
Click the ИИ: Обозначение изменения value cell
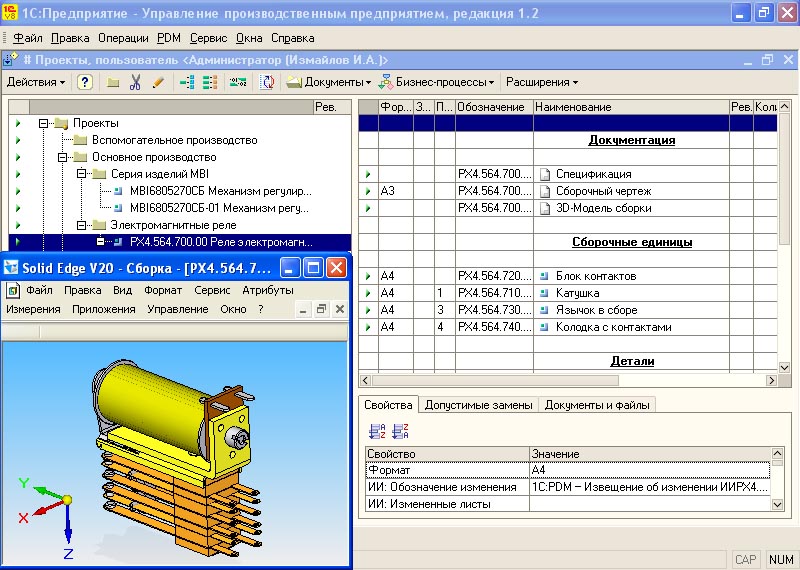tap(649, 487)
